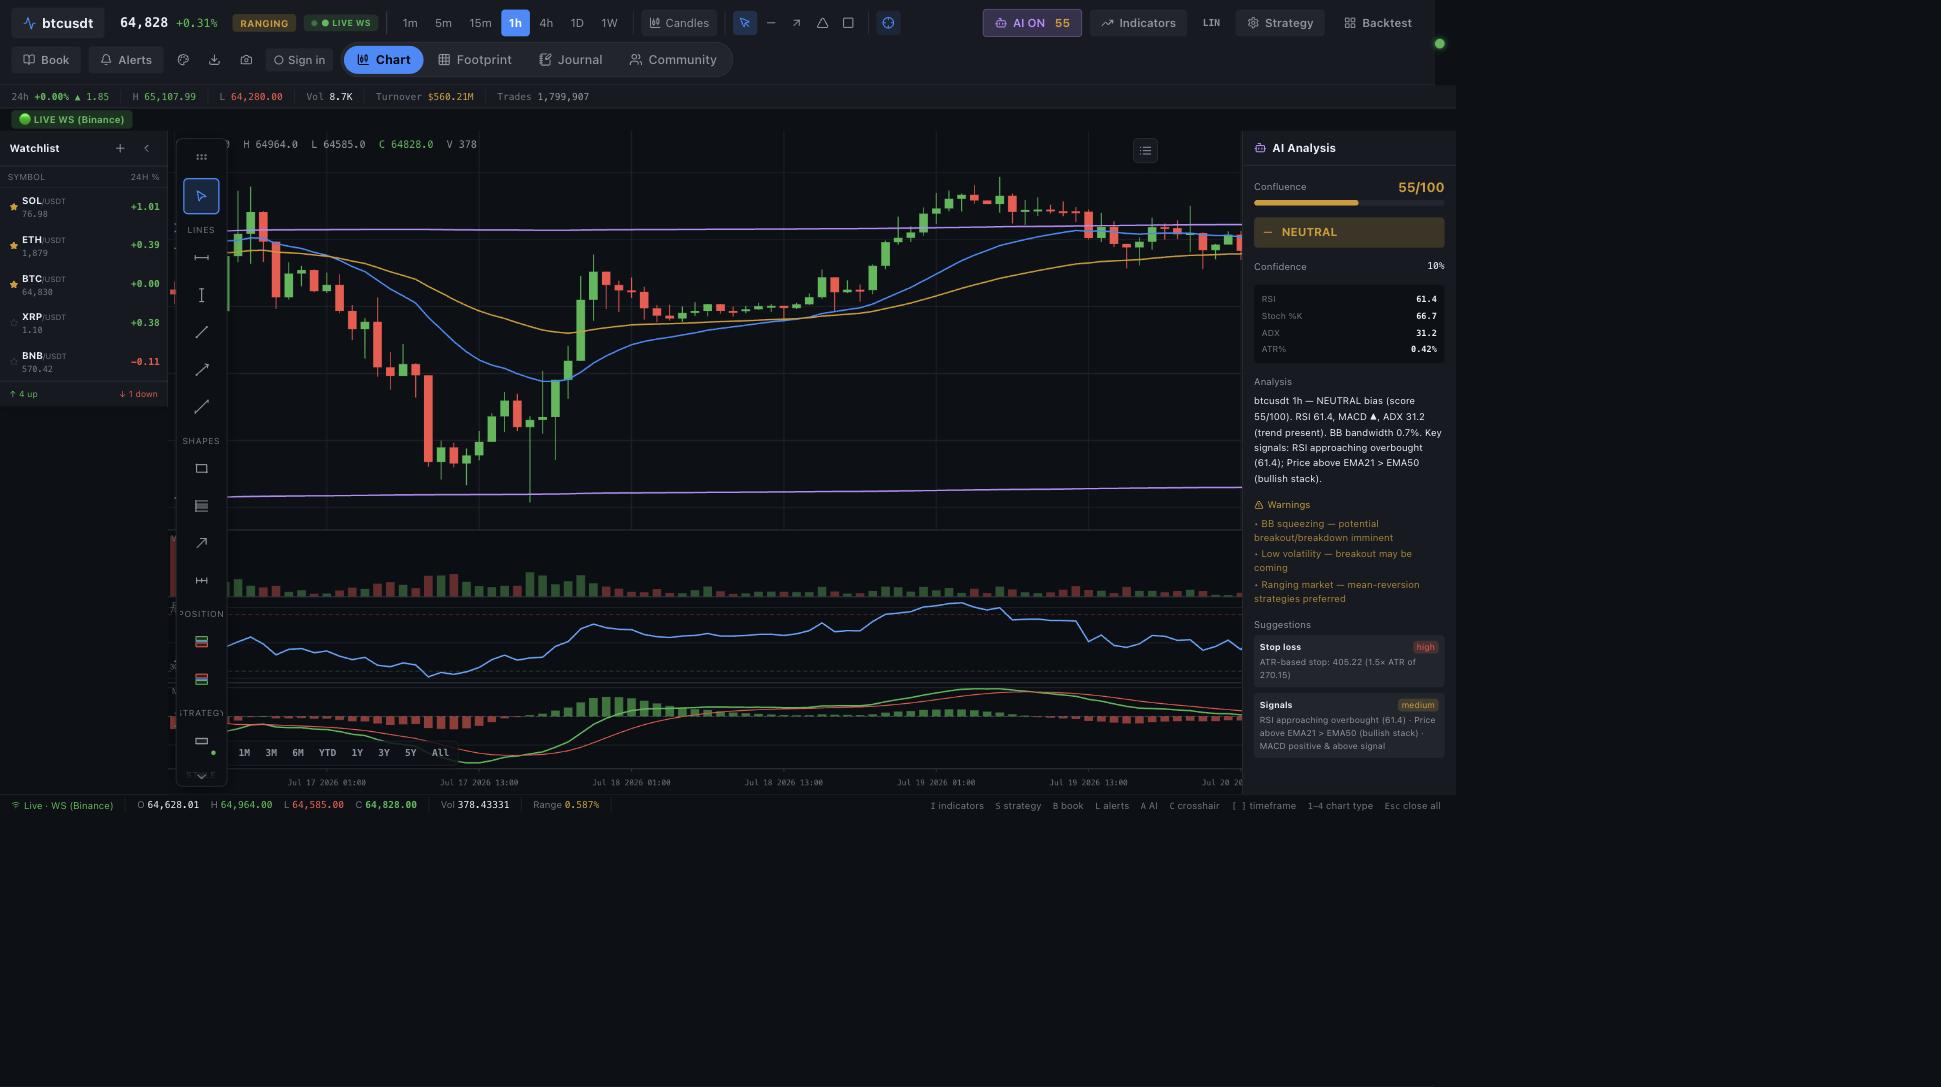Choose the Fibonacci levels shape tool
Image resolution: width=1941 pixels, height=1087 pixels.
pyautogui.click(x=201, y=506)
